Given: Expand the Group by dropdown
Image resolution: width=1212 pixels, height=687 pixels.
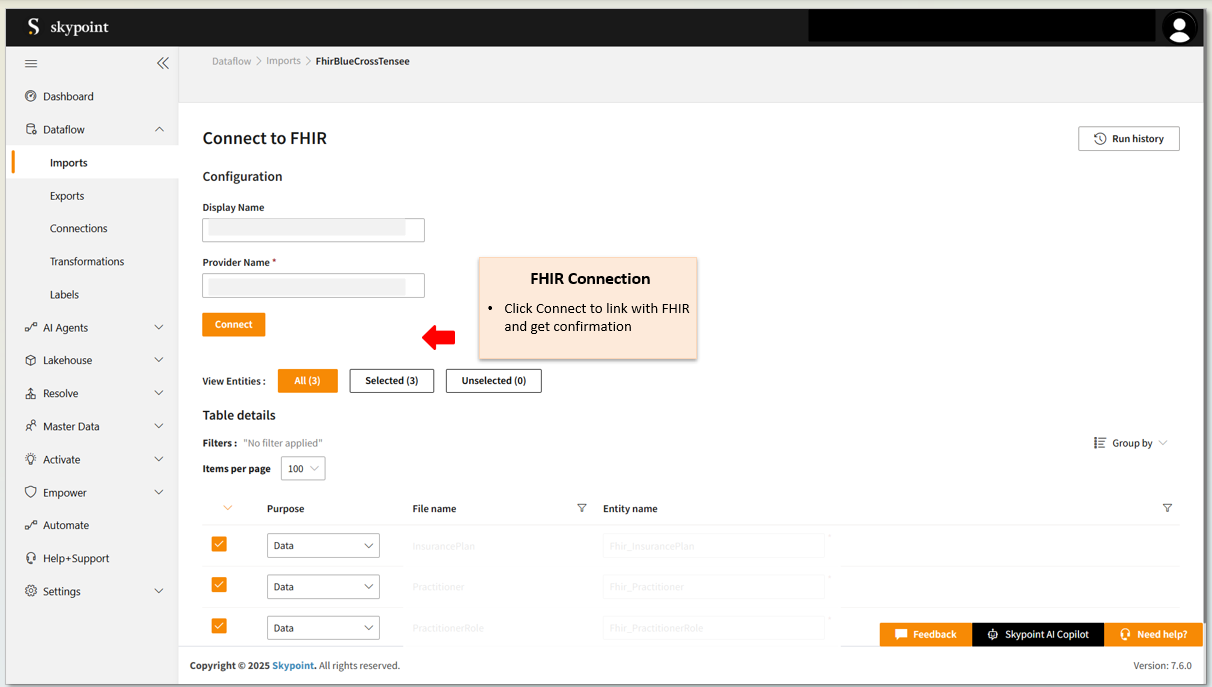Looking at the screenshot, I should click(1131, 443).
